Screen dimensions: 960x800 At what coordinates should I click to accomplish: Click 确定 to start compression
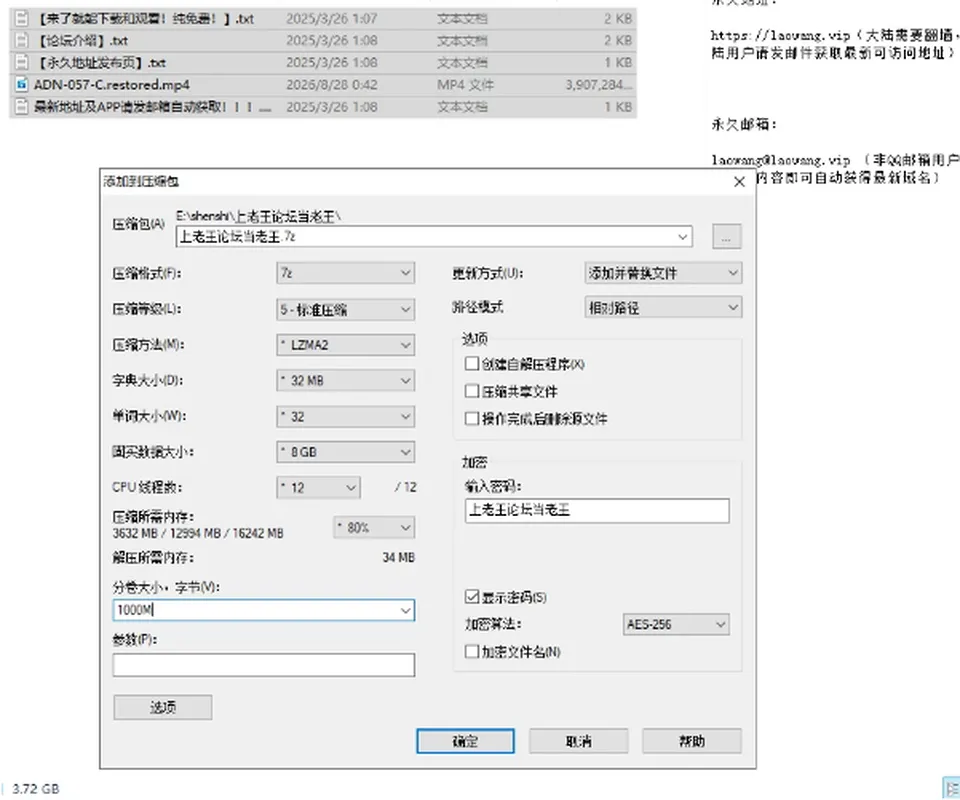coord(465,741)
